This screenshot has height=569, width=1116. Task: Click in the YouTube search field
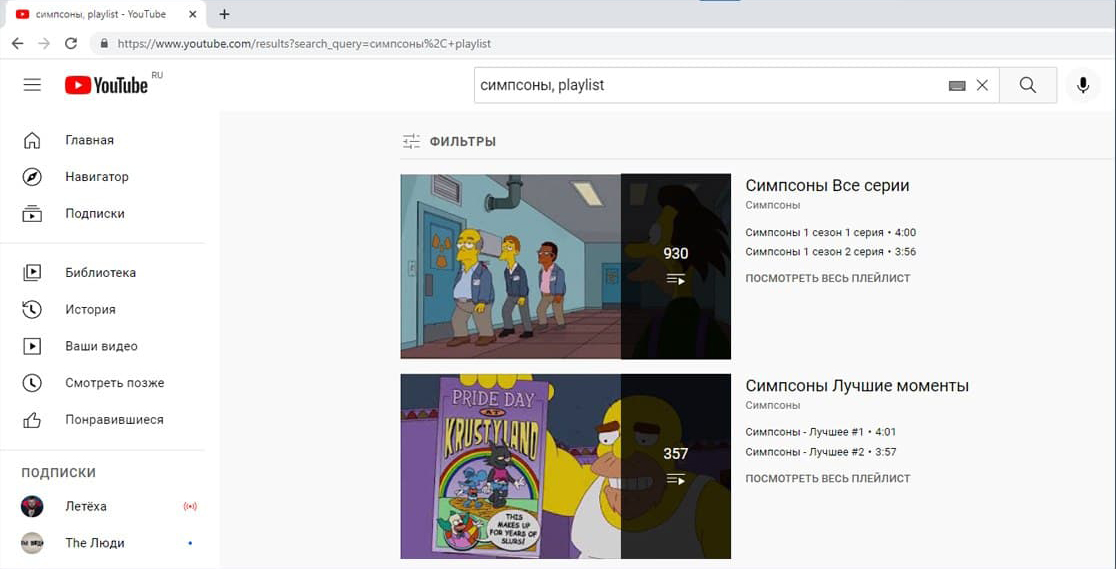[x=712, y=85]
